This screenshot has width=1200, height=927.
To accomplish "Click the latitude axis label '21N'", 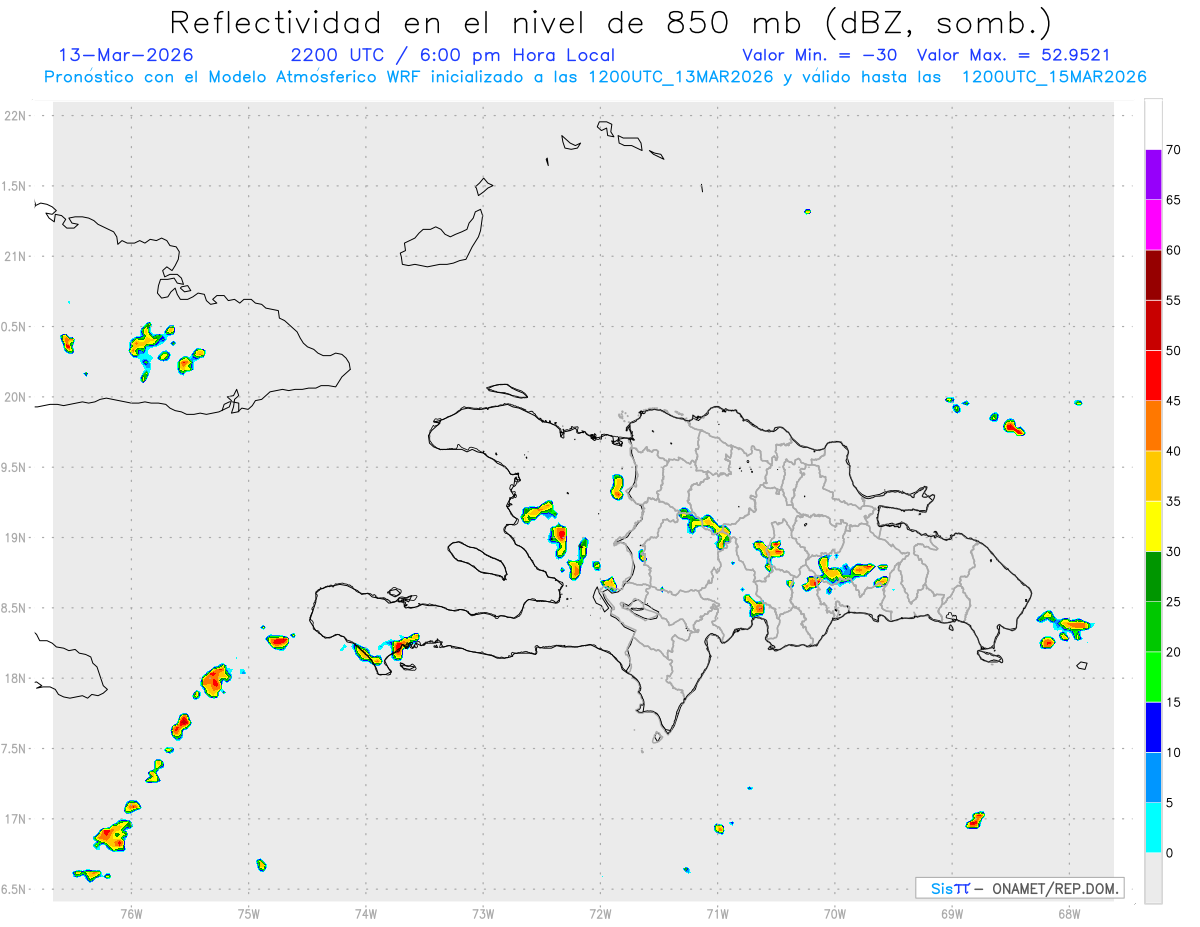I will [16, 256].
